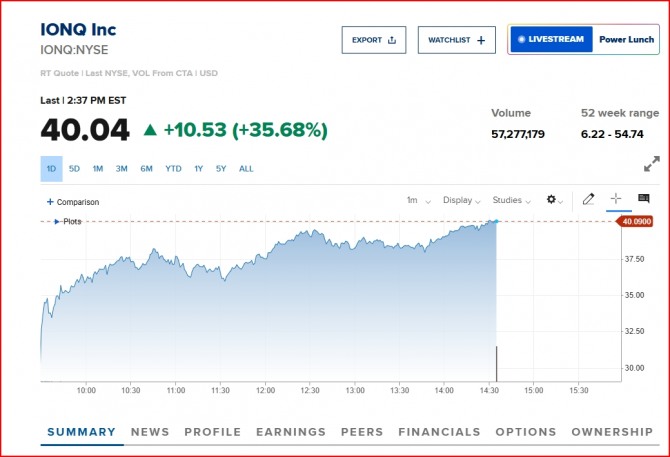This screenshot has width=670, height=457.
Task: Open the Studies dropdown
Action: 511,200
